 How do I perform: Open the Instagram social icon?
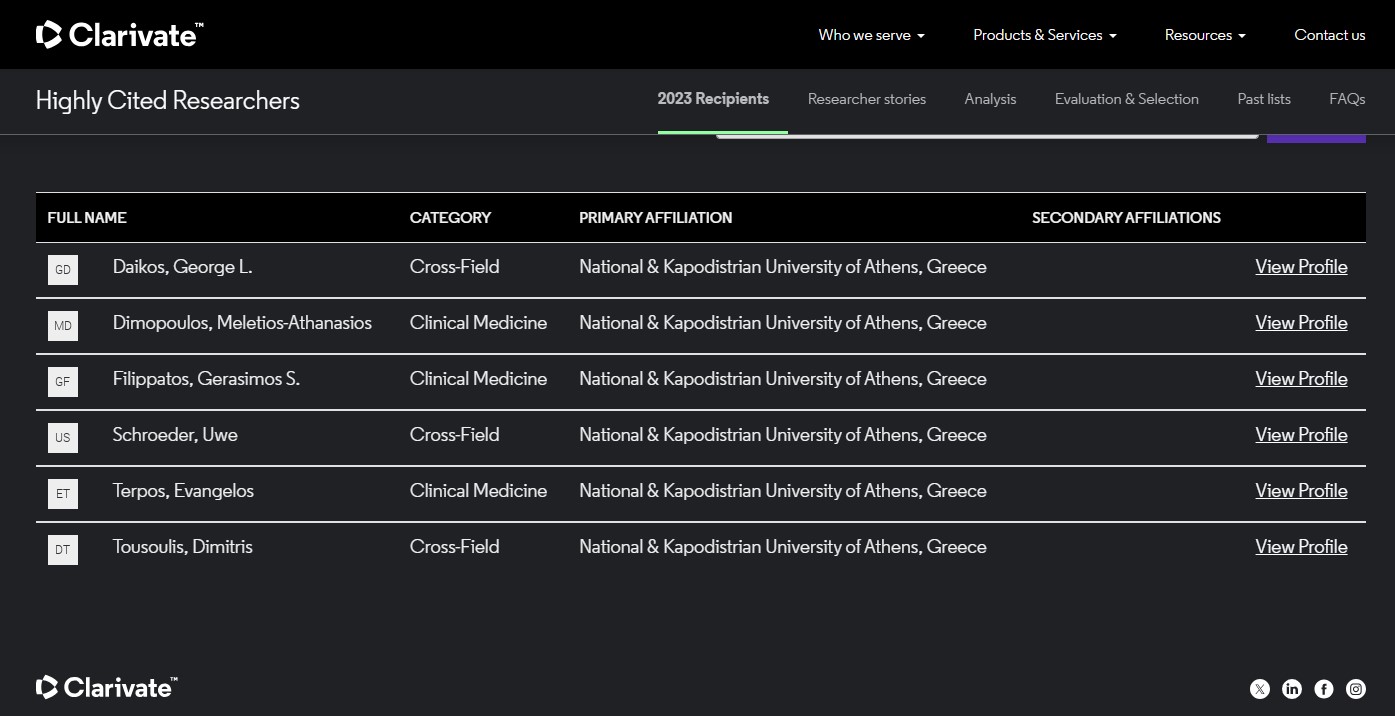pyautogui.click(x=1356, y=688)
